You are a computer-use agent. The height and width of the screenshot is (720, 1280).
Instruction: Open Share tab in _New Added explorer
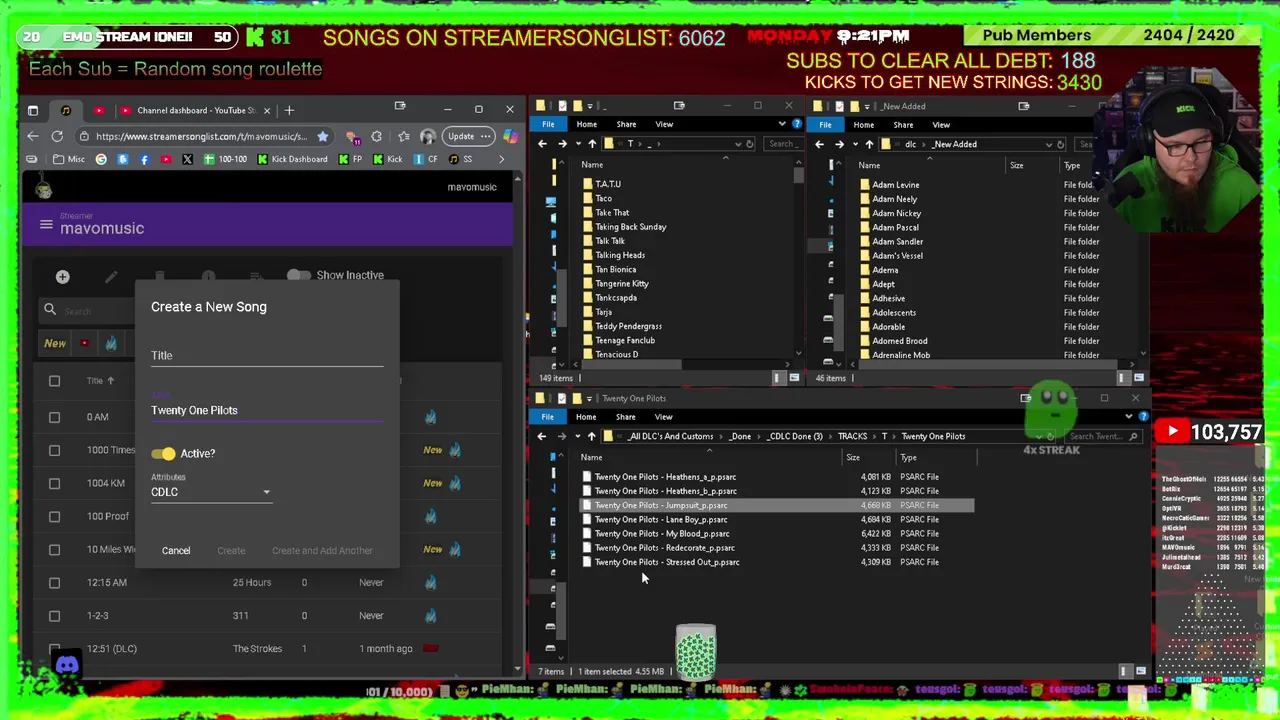903,125
